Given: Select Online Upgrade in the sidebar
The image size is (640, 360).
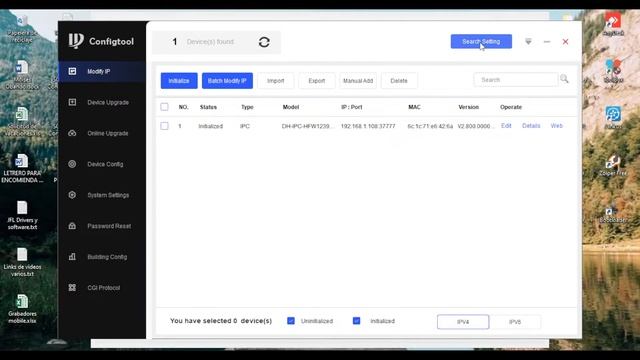Looking at the screenshot, I should click(102, 133).
